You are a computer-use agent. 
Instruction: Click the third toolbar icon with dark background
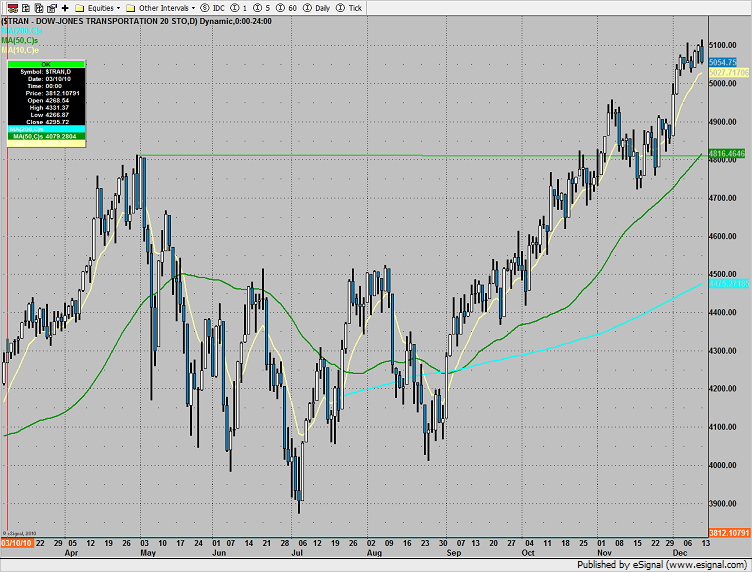(39, 8)
